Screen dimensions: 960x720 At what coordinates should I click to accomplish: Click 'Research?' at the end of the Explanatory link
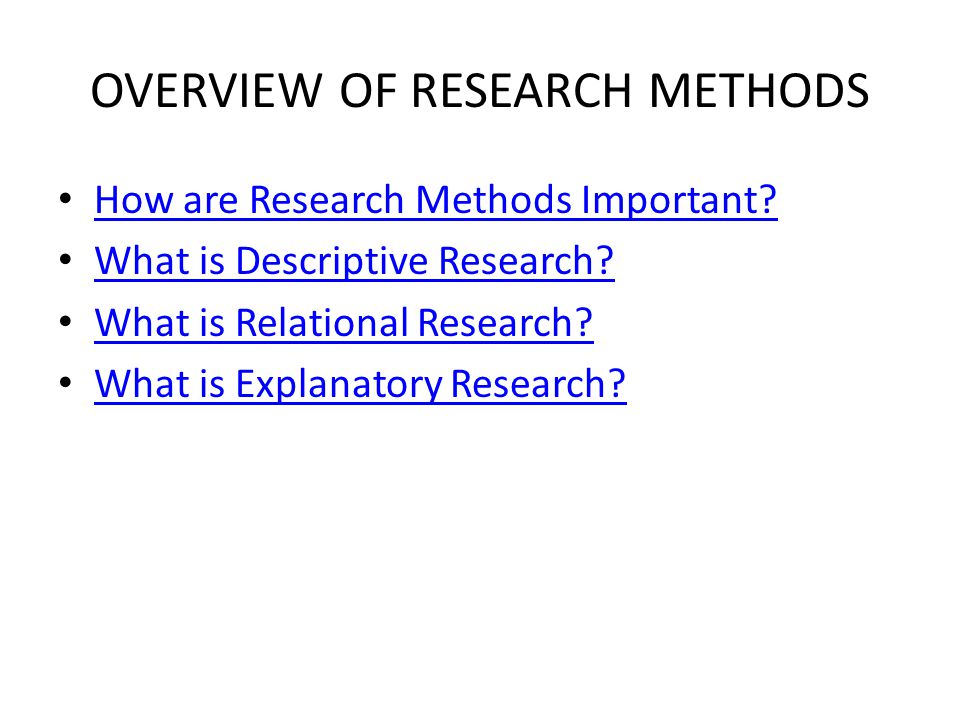(538, 384)
